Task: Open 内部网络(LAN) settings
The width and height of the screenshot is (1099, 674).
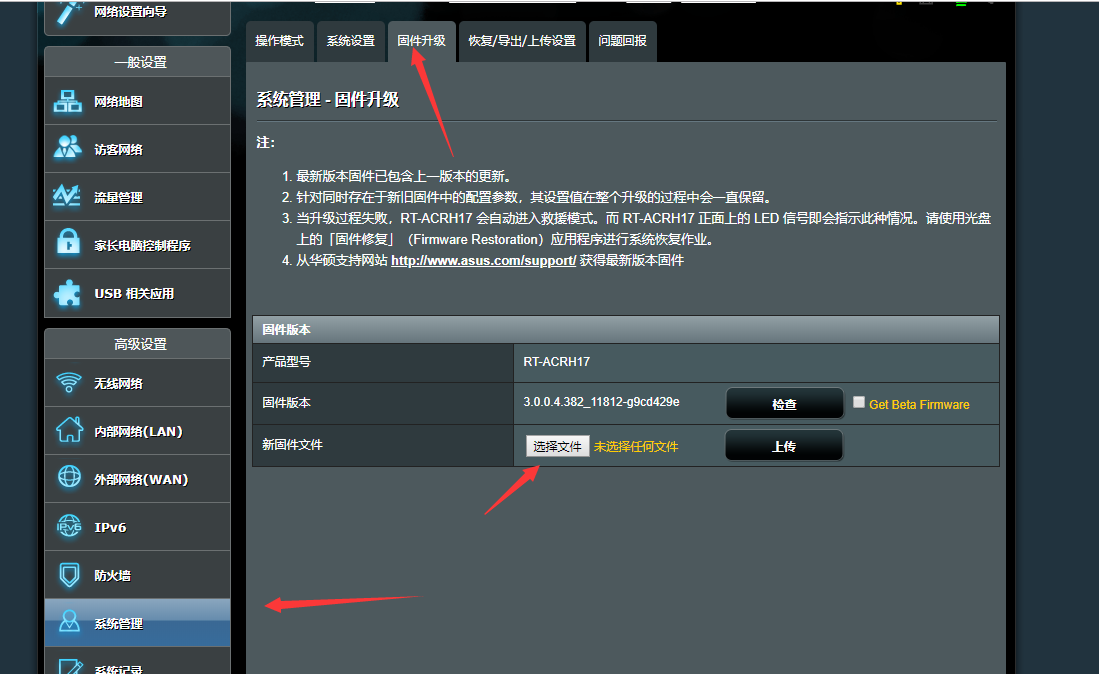Action: tap(137, 430)
